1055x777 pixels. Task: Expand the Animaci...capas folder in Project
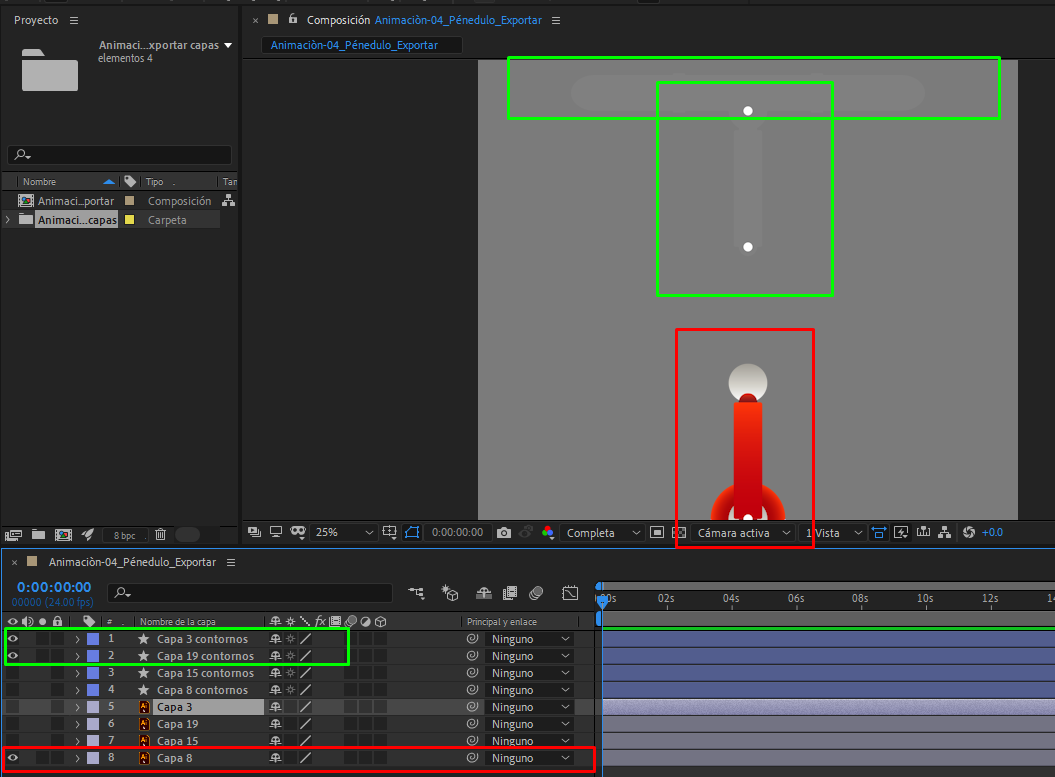tap(8, 219)
